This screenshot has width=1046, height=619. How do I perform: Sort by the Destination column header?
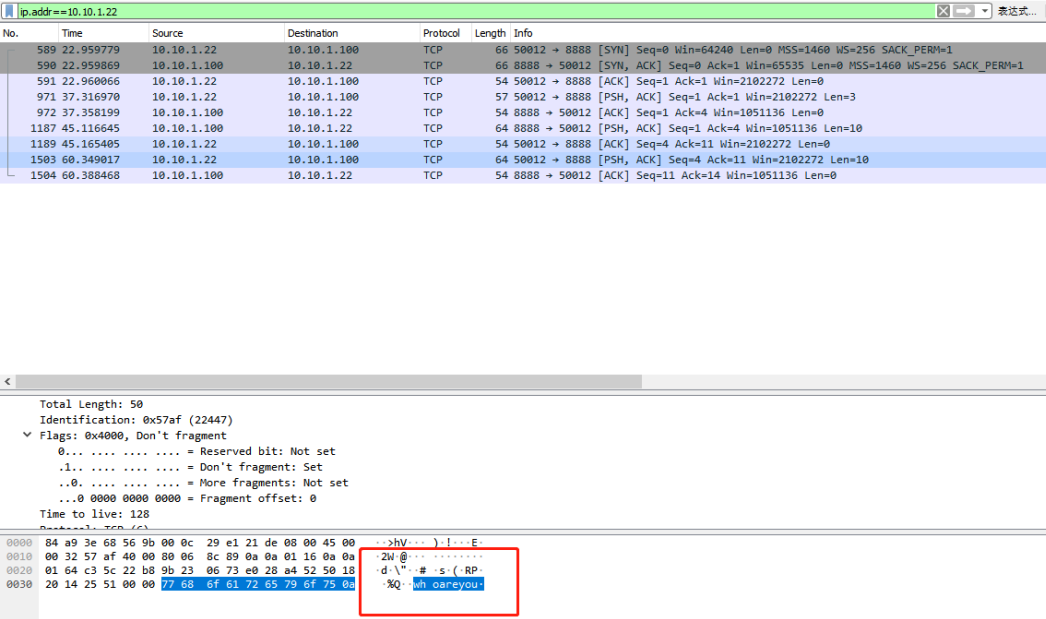tap(352, 33)
